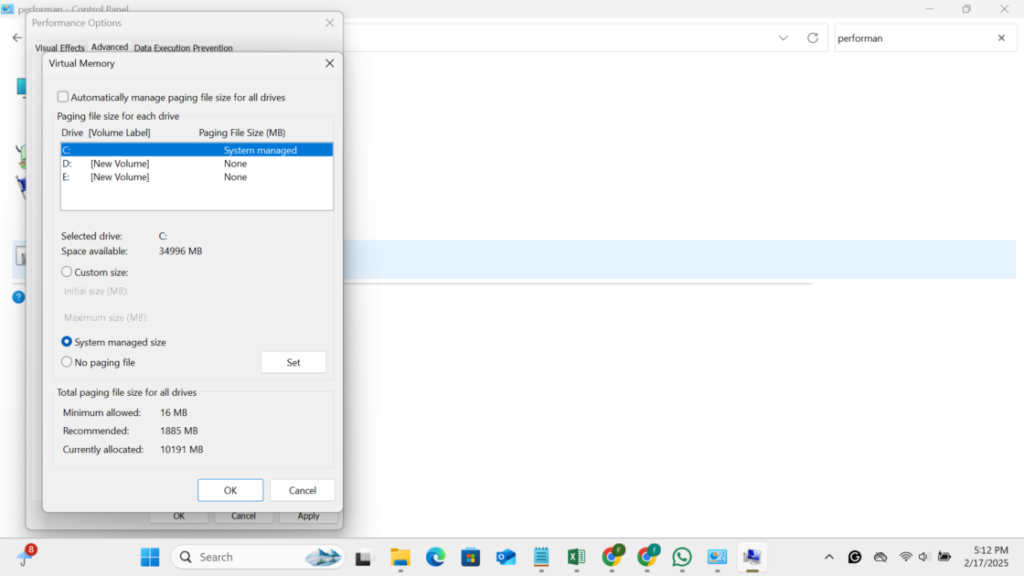Select the Custom size radio button
Viewport: 1024px width, 576px height.
coord(66,271)
